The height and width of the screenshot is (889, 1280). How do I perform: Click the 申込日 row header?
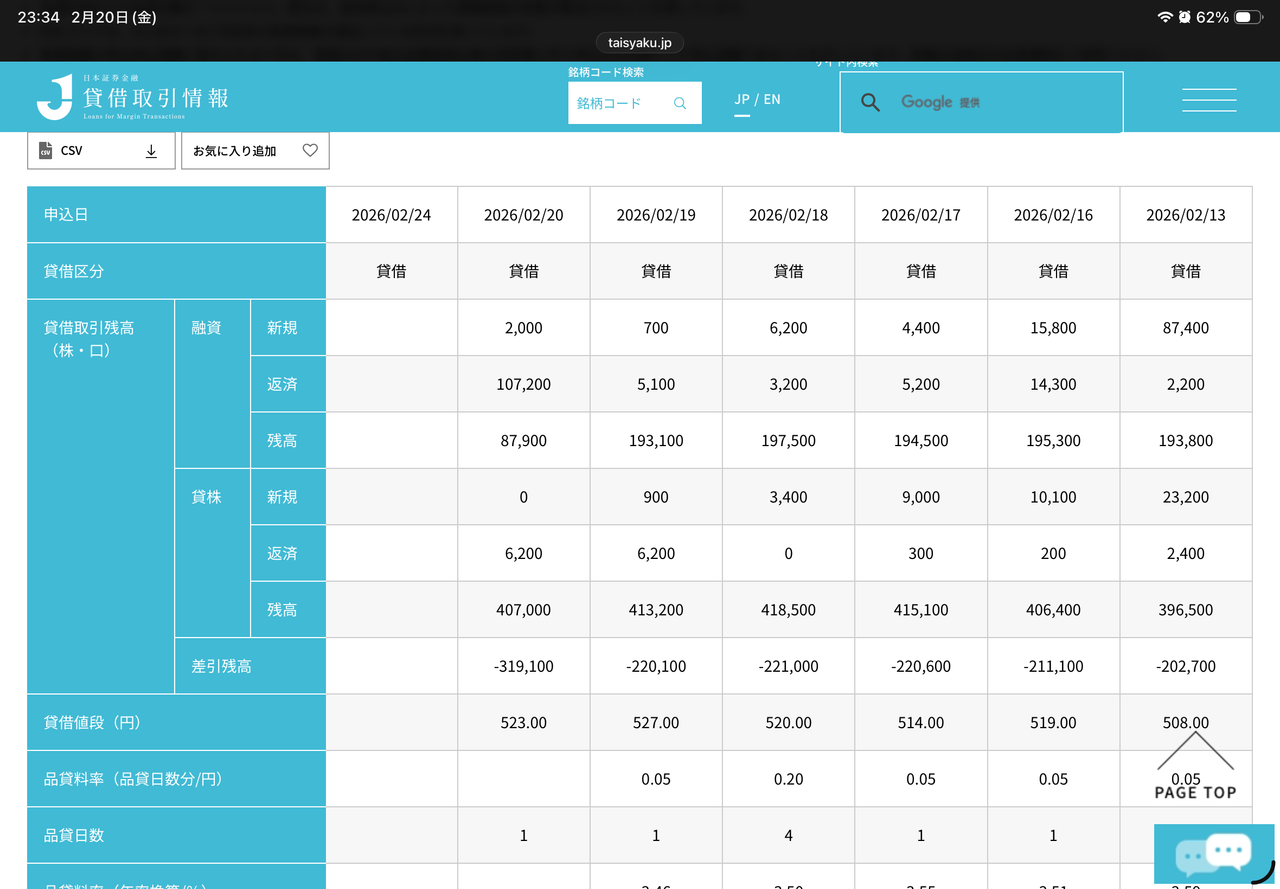point(176,215)
